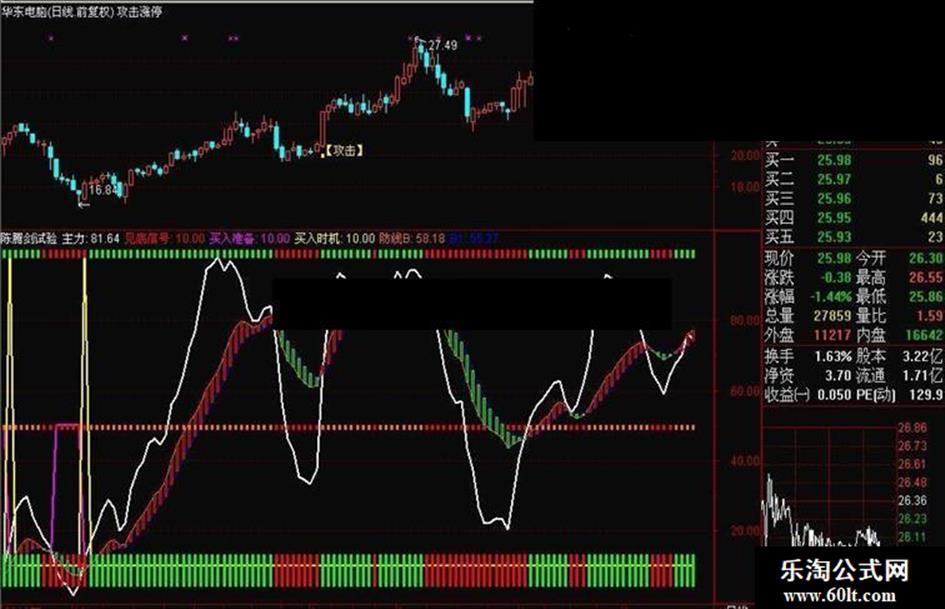The image size is (945, 609).
Task: Click the 买入时机: 10.00 label
Action: coord(334,239)
